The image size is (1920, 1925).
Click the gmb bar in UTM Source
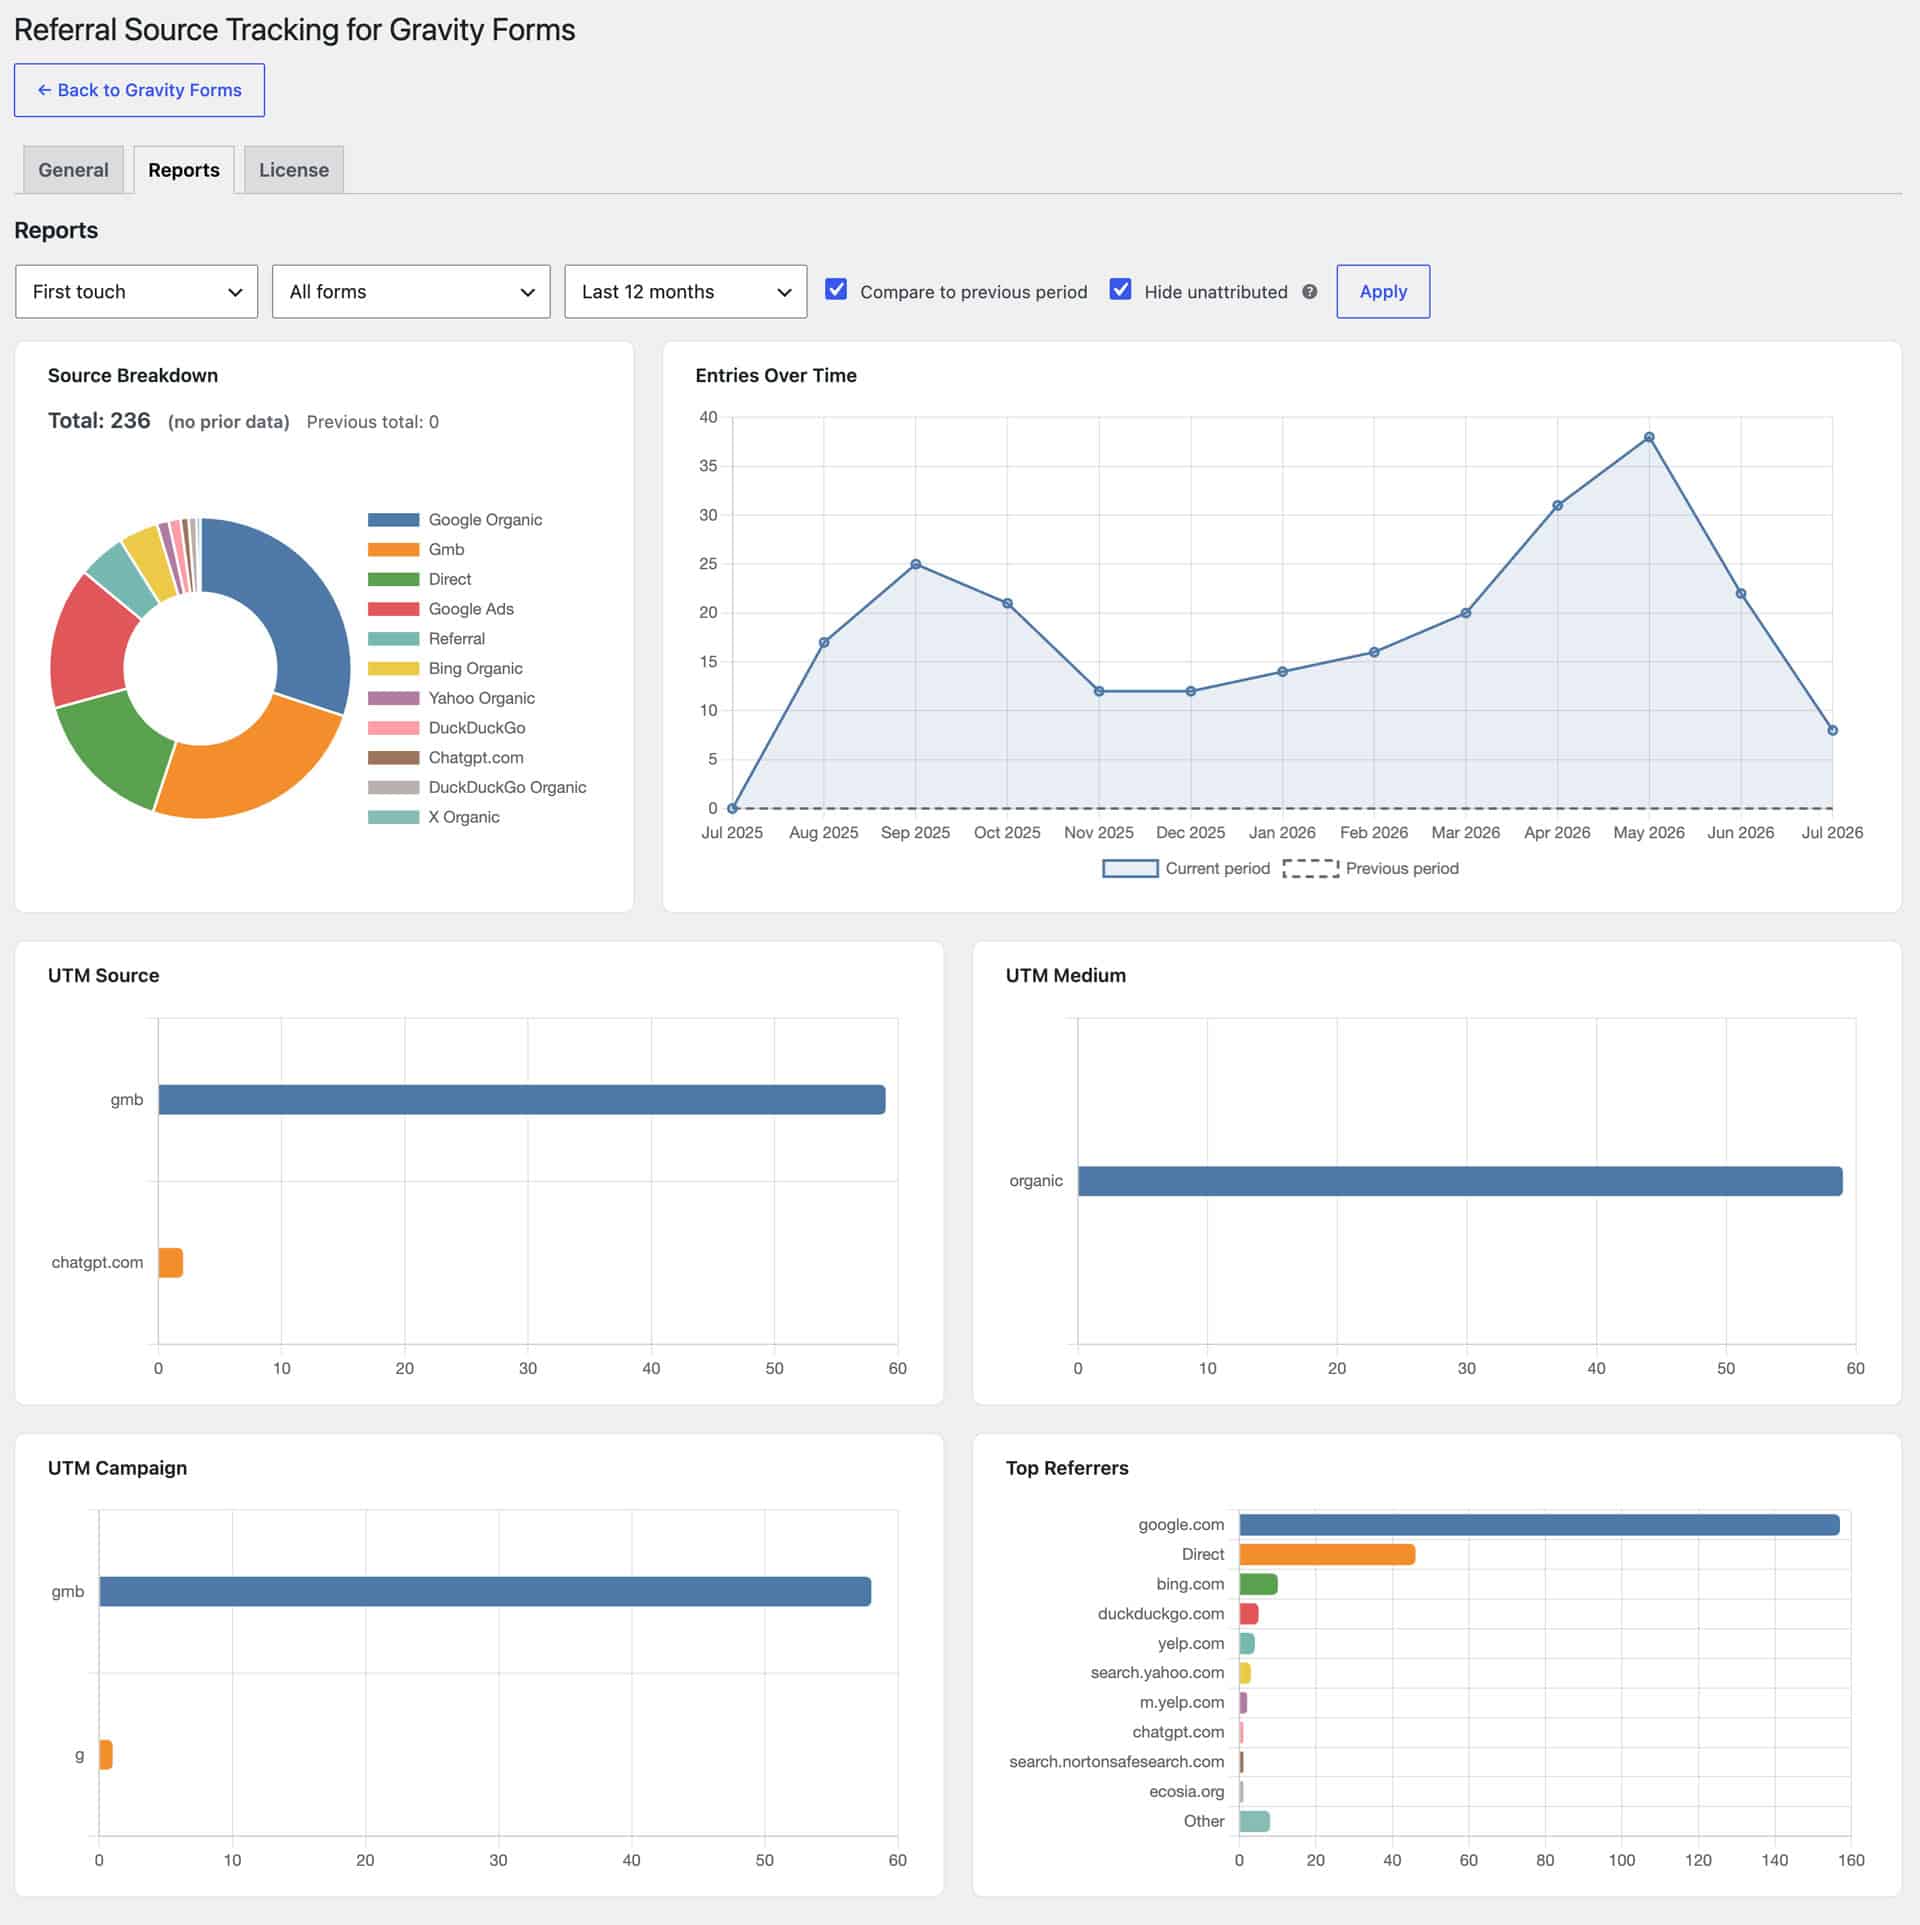pyautogui.click(x=522, y=1100)
